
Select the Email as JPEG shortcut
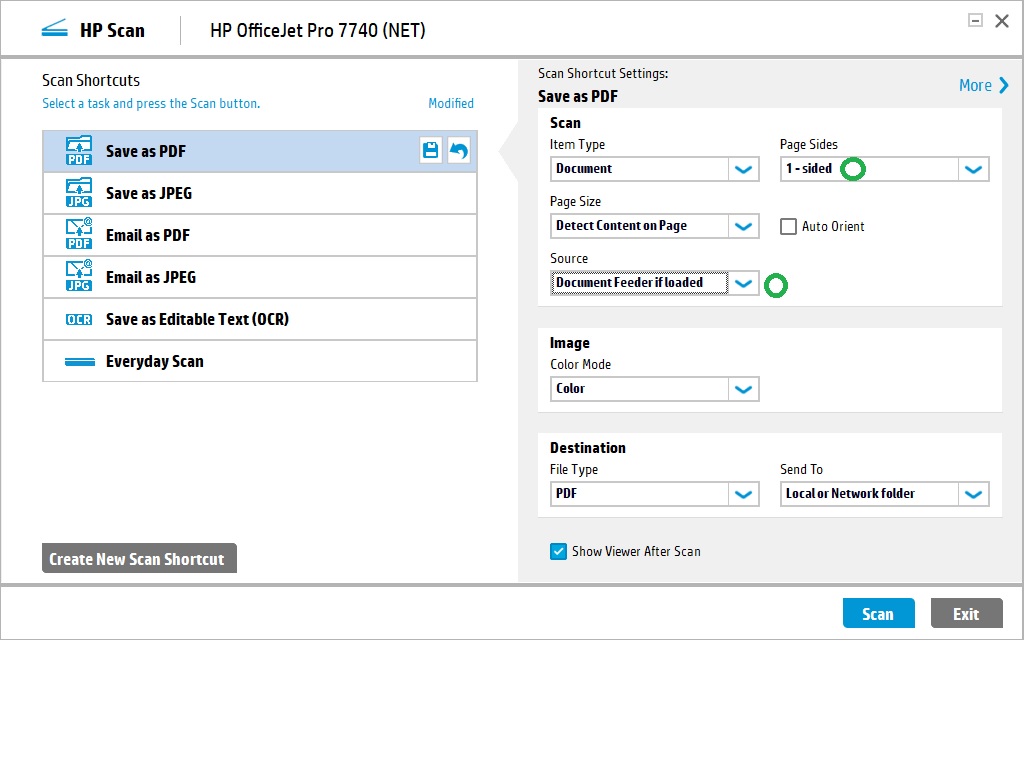[259, 277]
